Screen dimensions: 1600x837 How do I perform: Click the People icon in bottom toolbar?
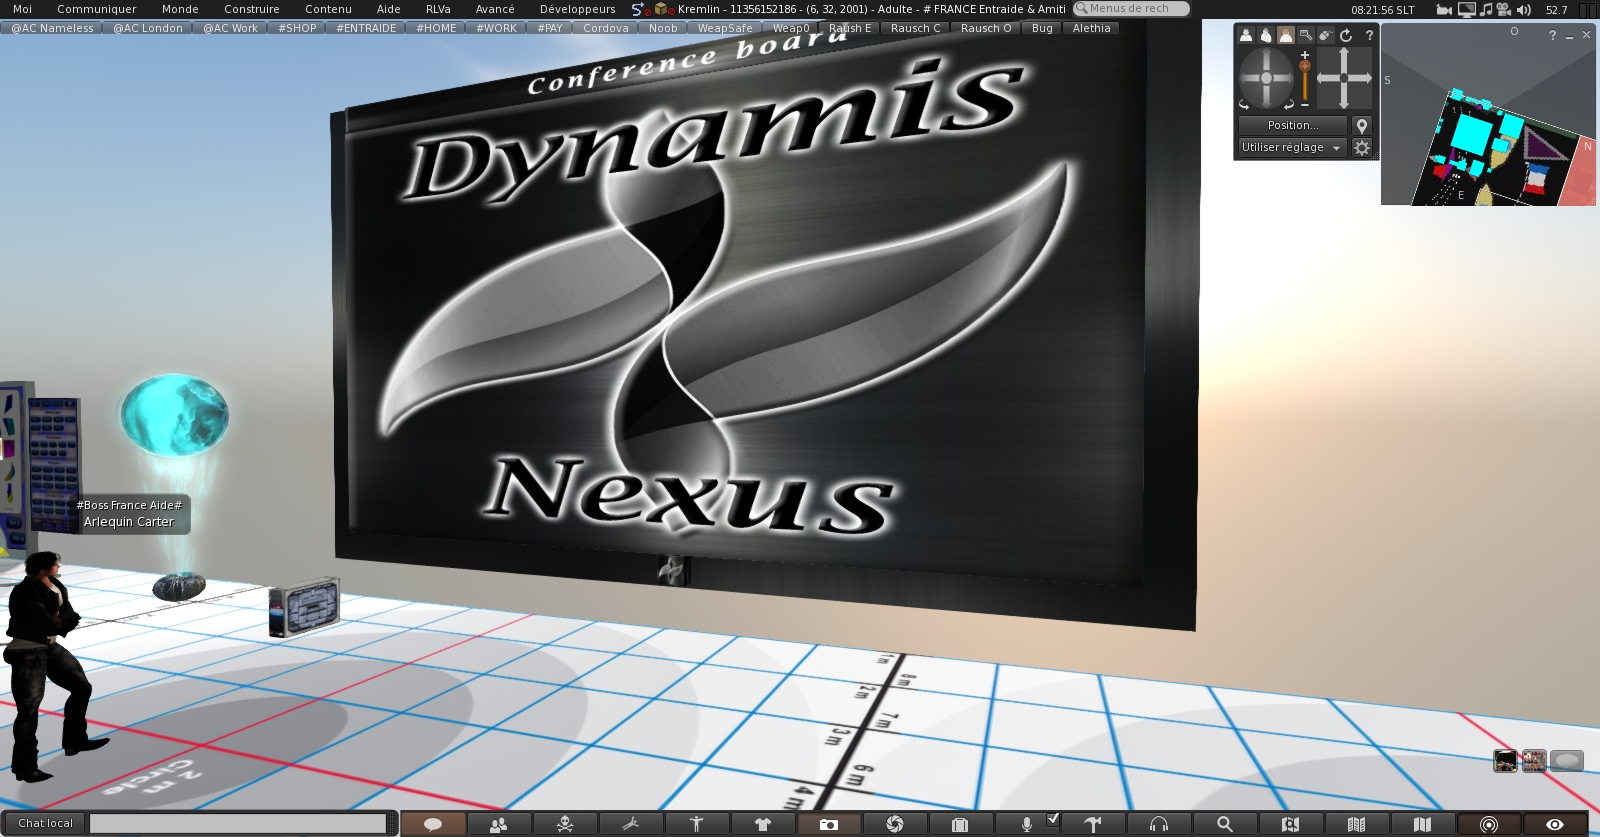click(498, 824)
